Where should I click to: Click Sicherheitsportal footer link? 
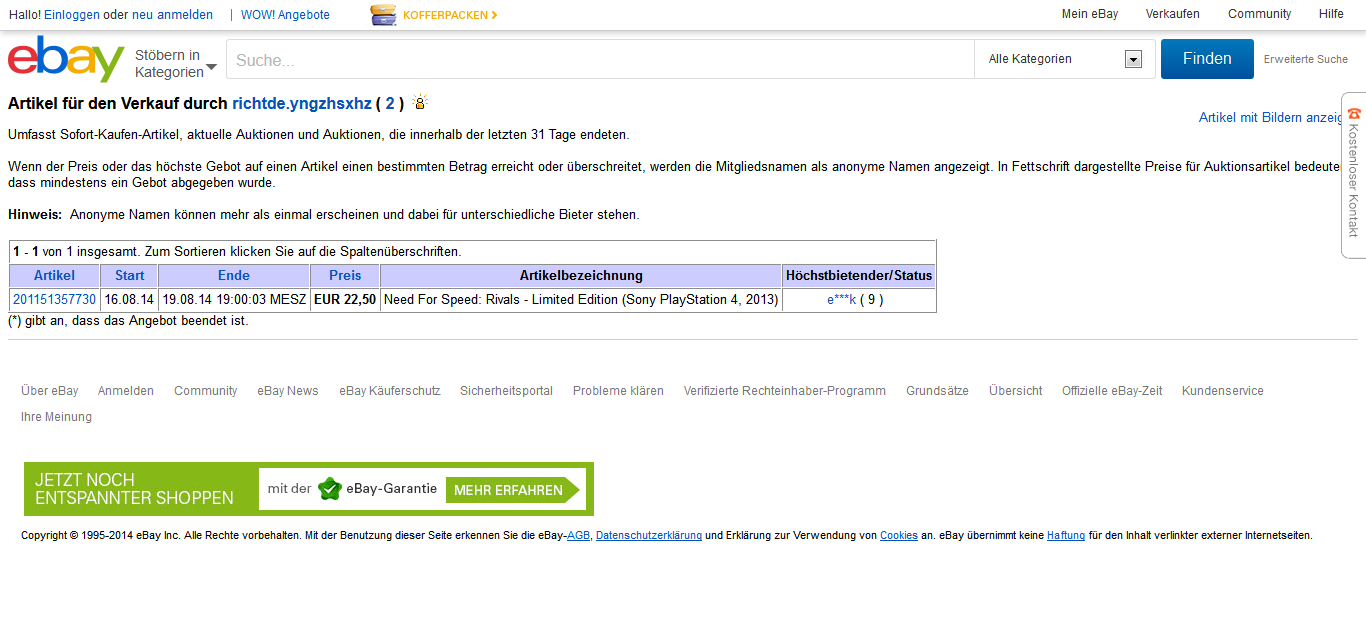point(506,391)
